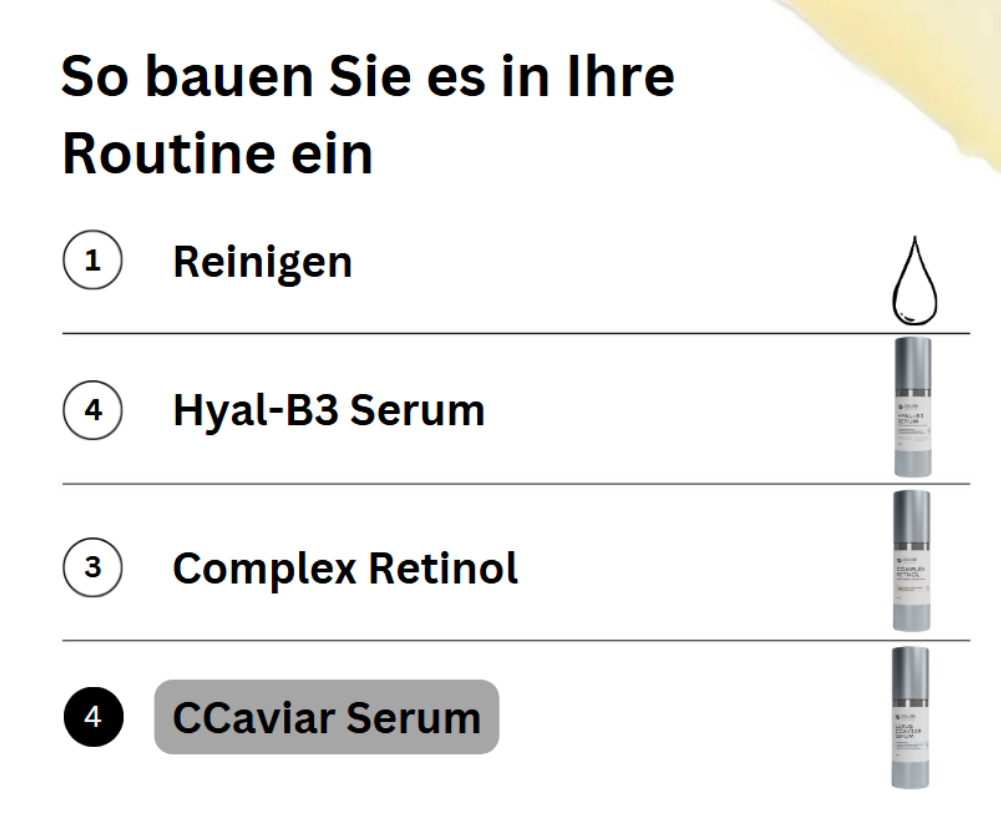Click the numbered circle beside Hyal-B3 Serum

[93, 410]
